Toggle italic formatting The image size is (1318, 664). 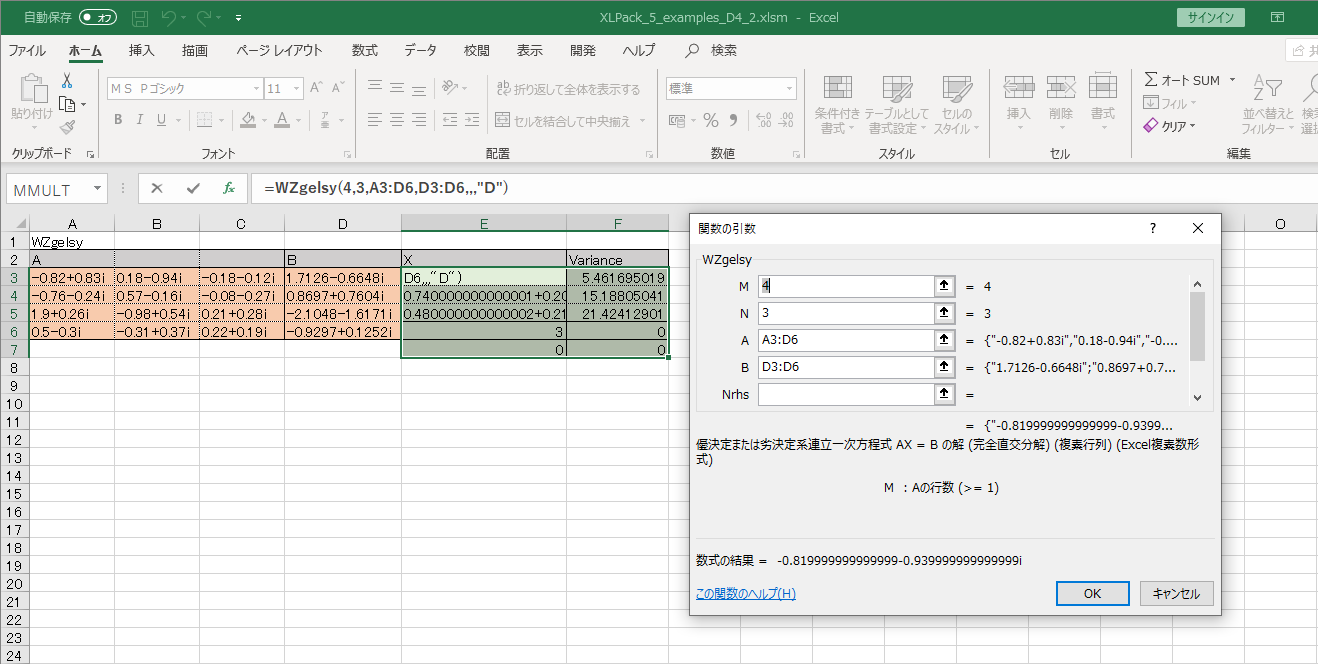tap(139, 120)
